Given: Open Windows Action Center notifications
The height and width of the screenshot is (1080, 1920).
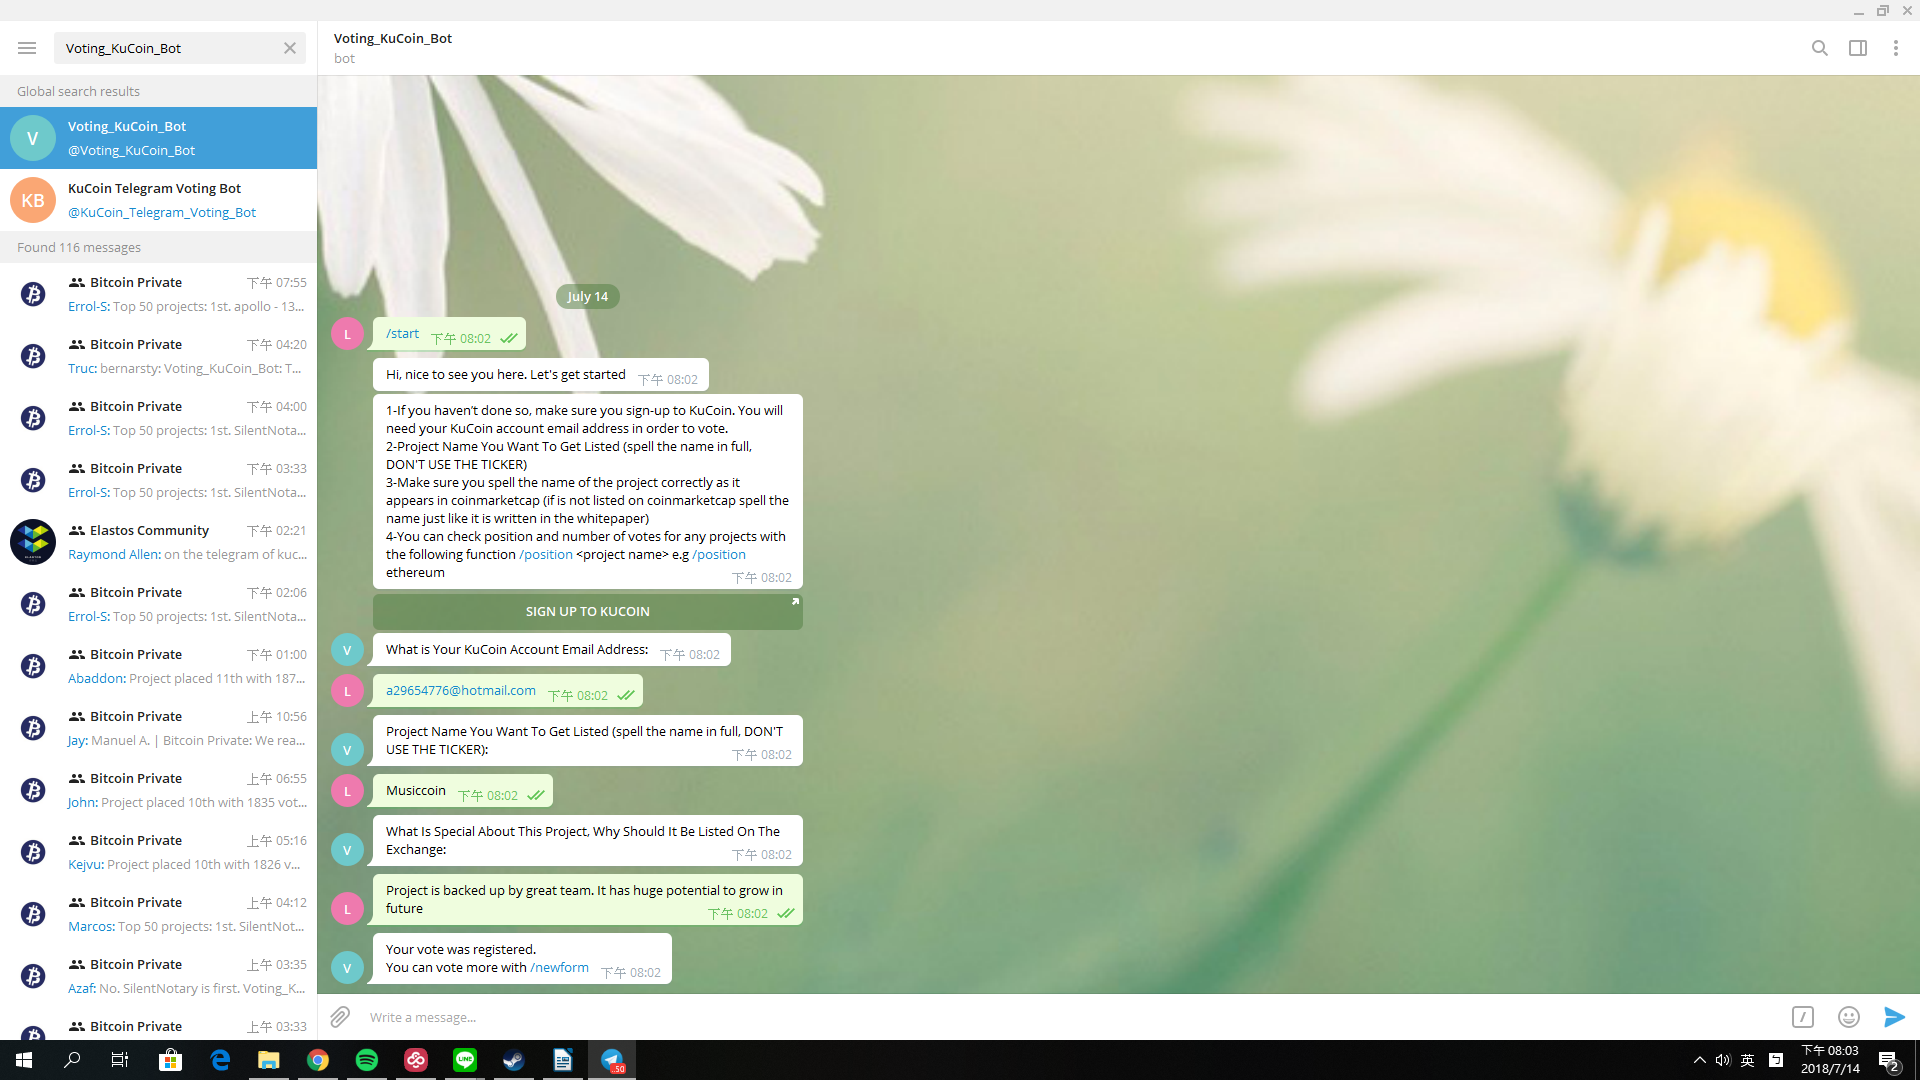Looking at the screenshot, I should tap(1889, 1060).
